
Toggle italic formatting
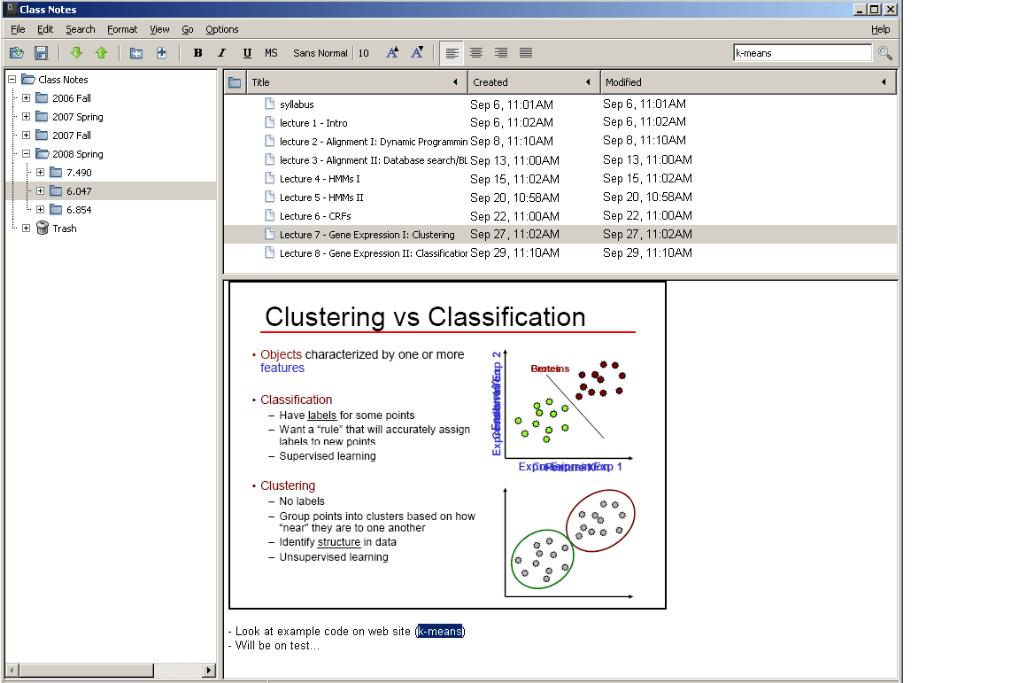coord(222,53)
